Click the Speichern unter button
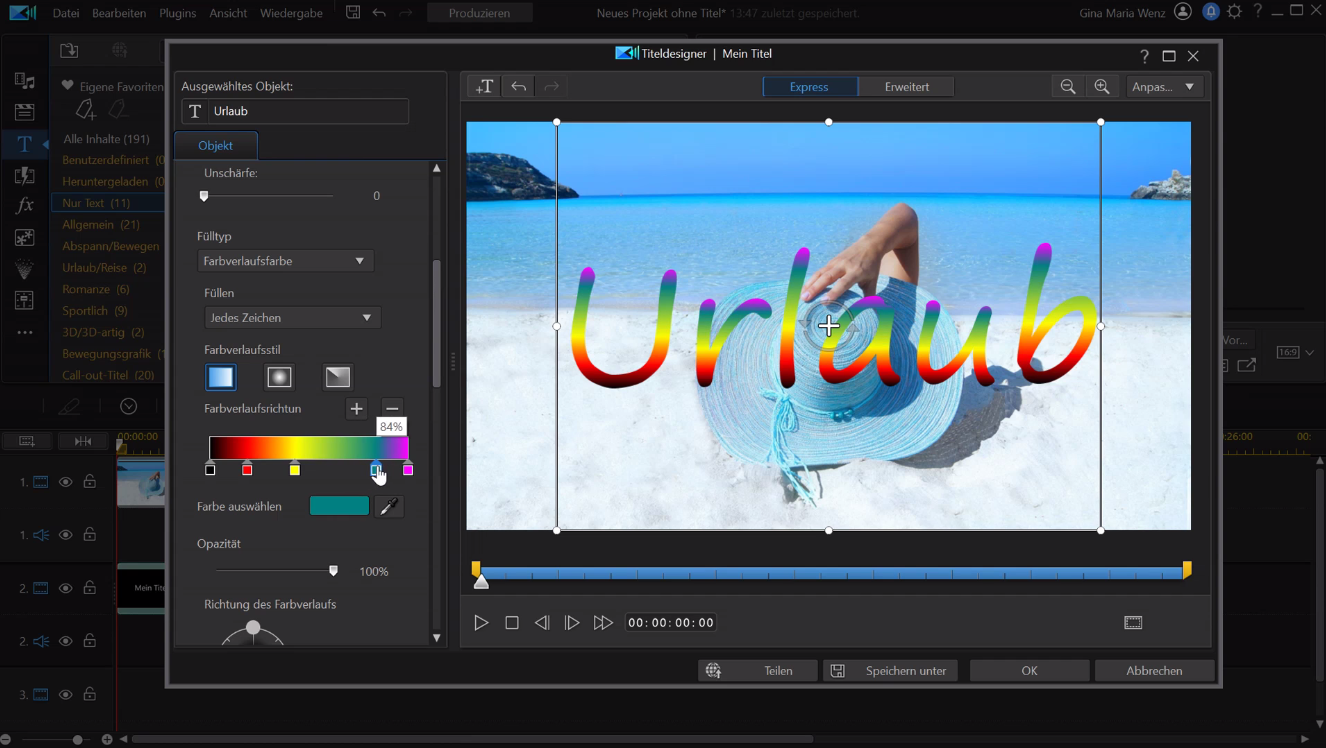The height and width of the screenshot is (748, 1326). (x=890, y=671)
